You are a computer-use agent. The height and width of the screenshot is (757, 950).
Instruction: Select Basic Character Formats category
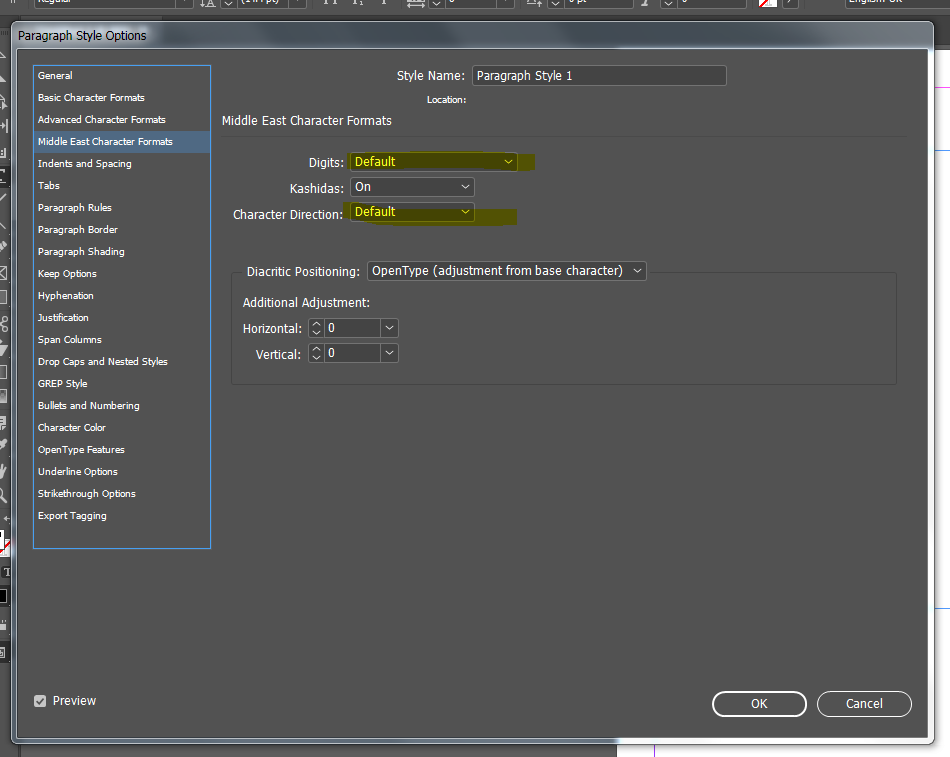tap(122, 98)
